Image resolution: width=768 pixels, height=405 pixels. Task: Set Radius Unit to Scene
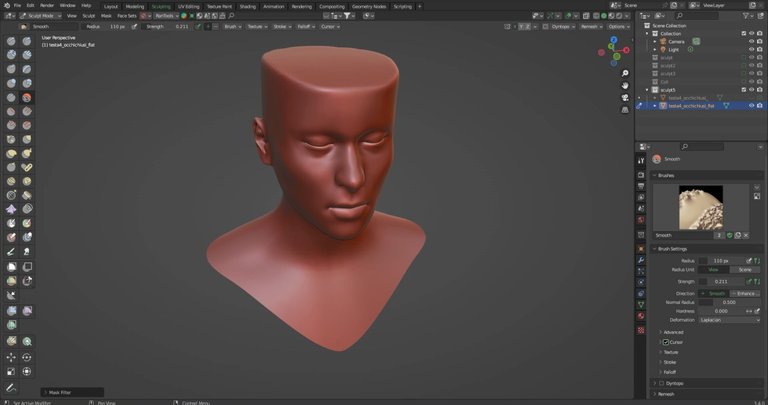click(x=744, y=270)
